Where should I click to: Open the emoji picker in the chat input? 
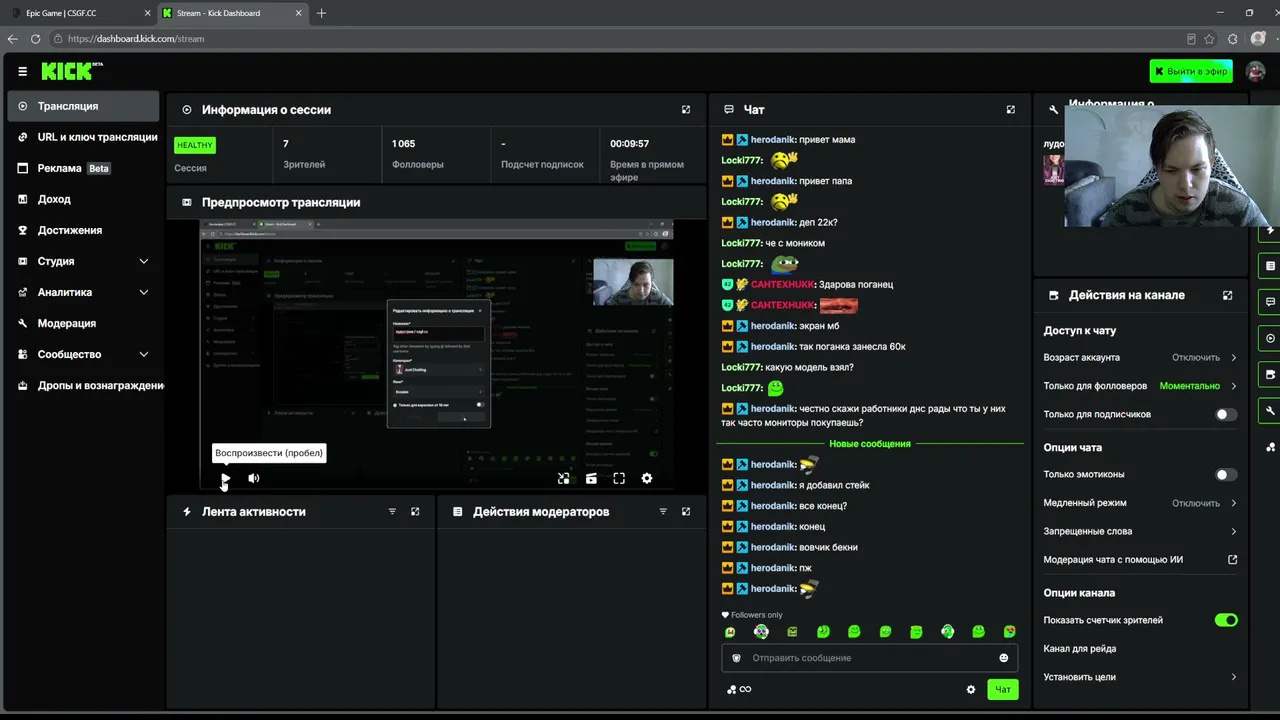[1004, 658]
